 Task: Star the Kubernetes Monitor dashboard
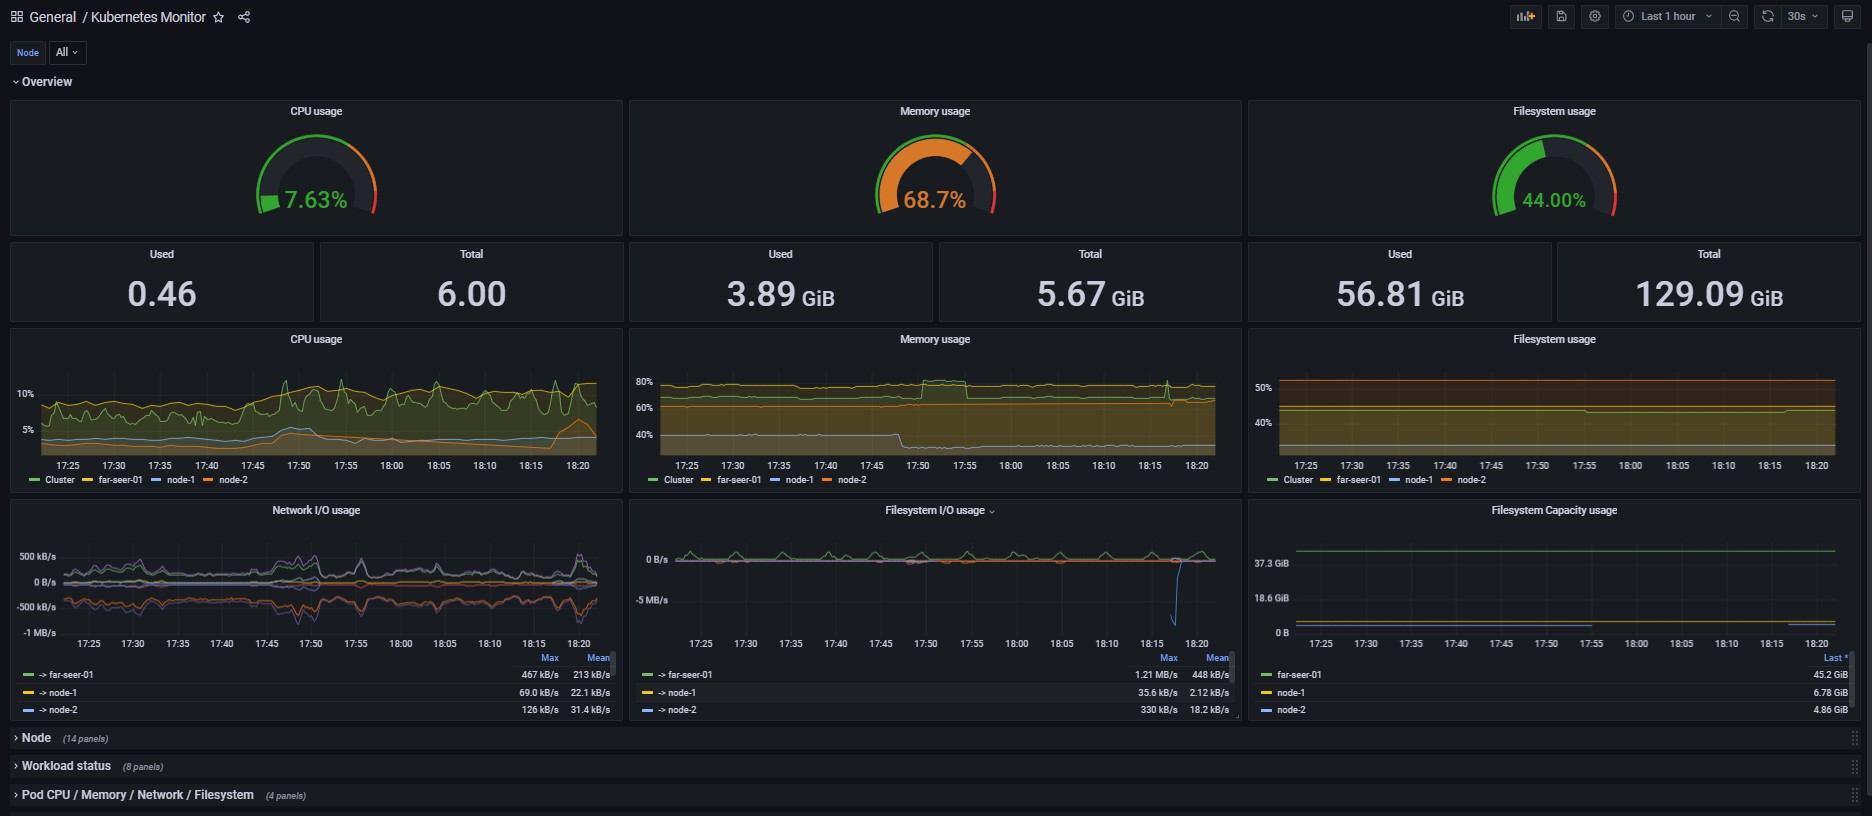[218, 17]
